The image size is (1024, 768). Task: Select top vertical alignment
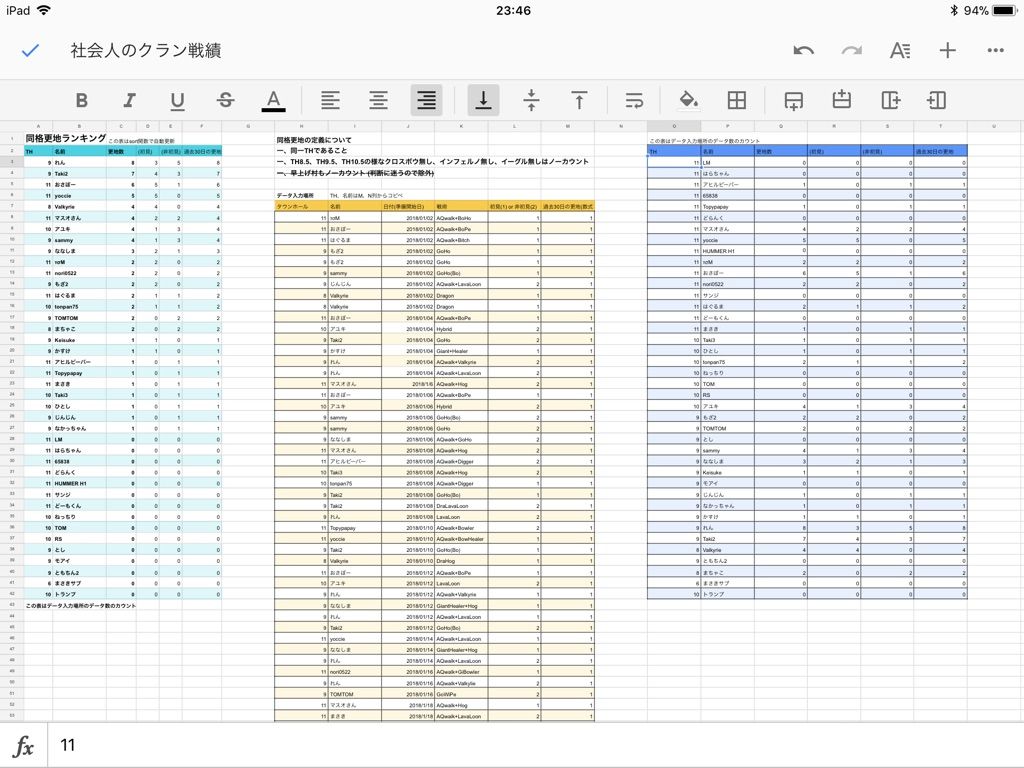(x=579, y=100)
